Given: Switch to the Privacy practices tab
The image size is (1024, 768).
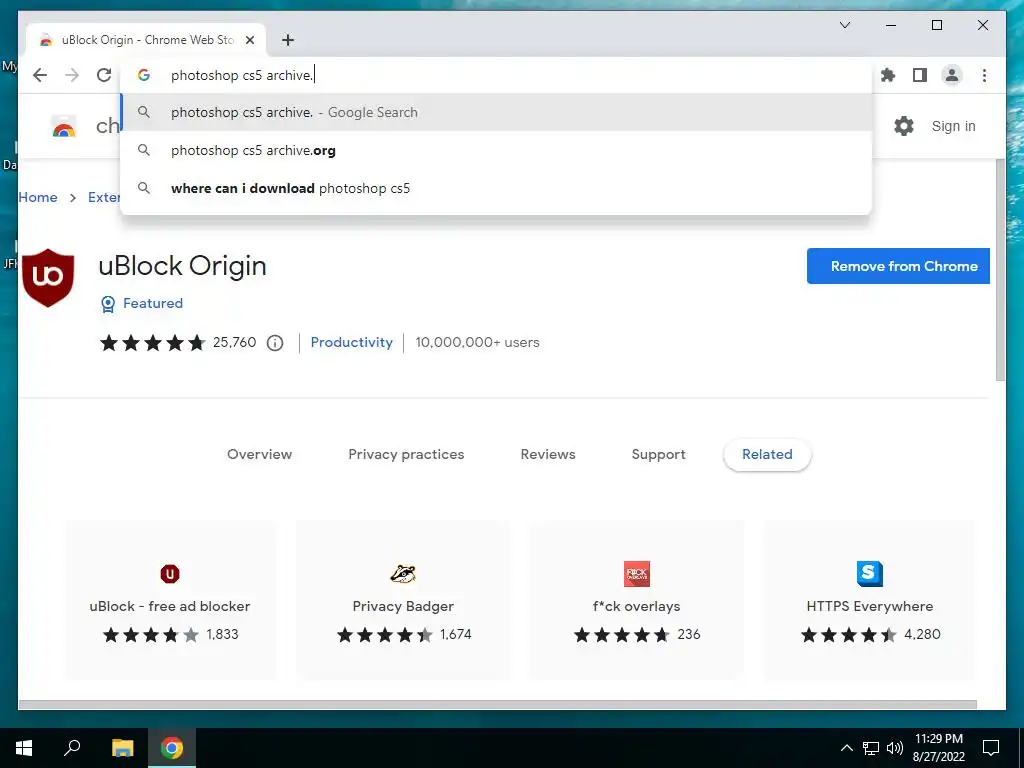Looking at the screenshot, I should [406, 455].
